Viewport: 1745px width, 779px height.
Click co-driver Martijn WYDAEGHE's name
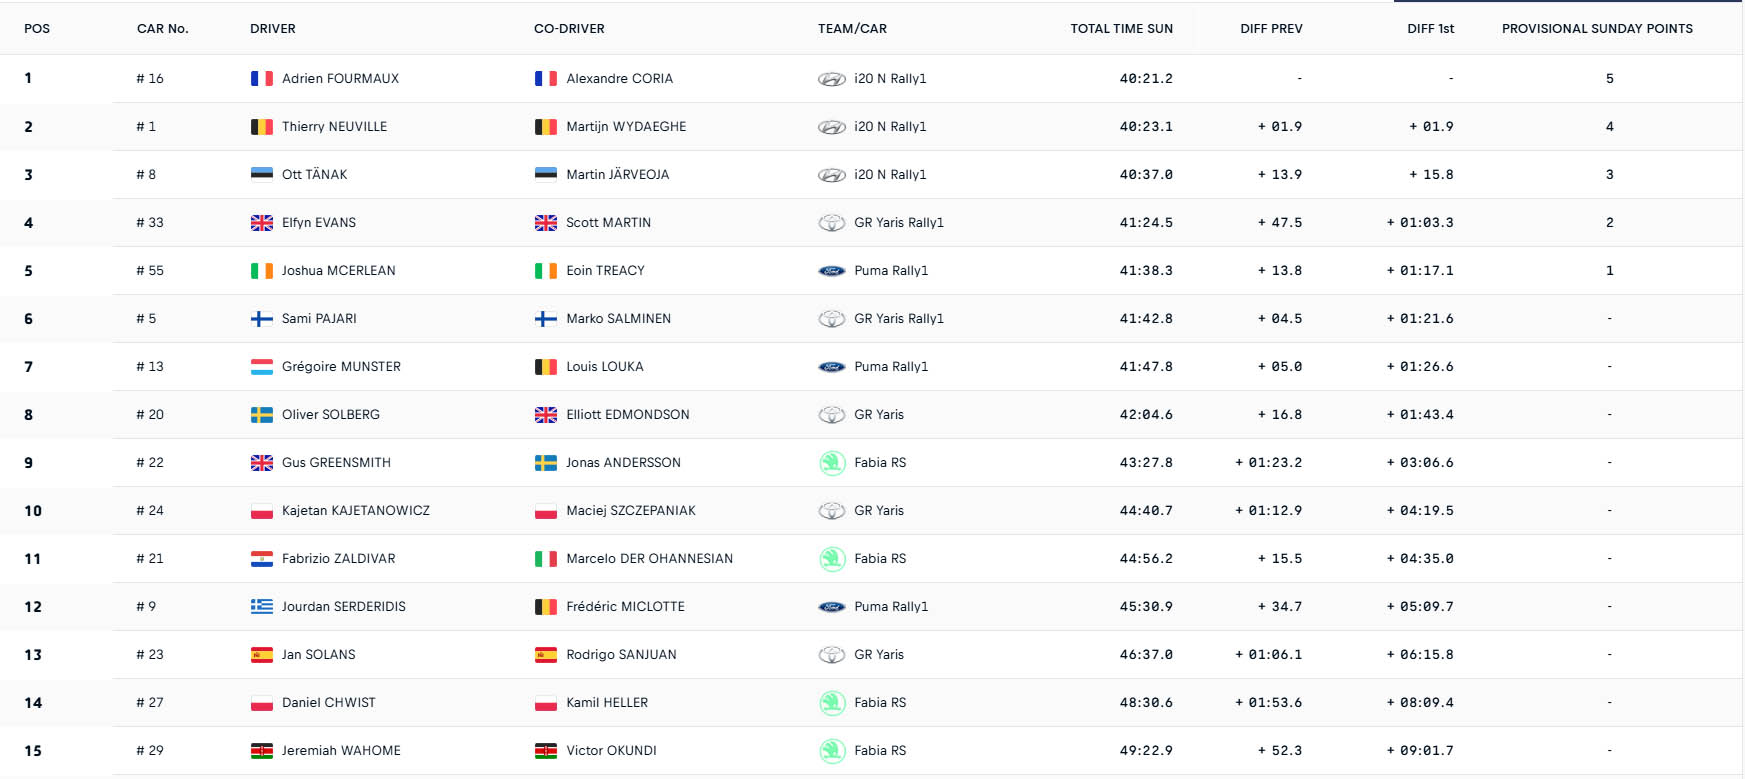coord(626,127)
